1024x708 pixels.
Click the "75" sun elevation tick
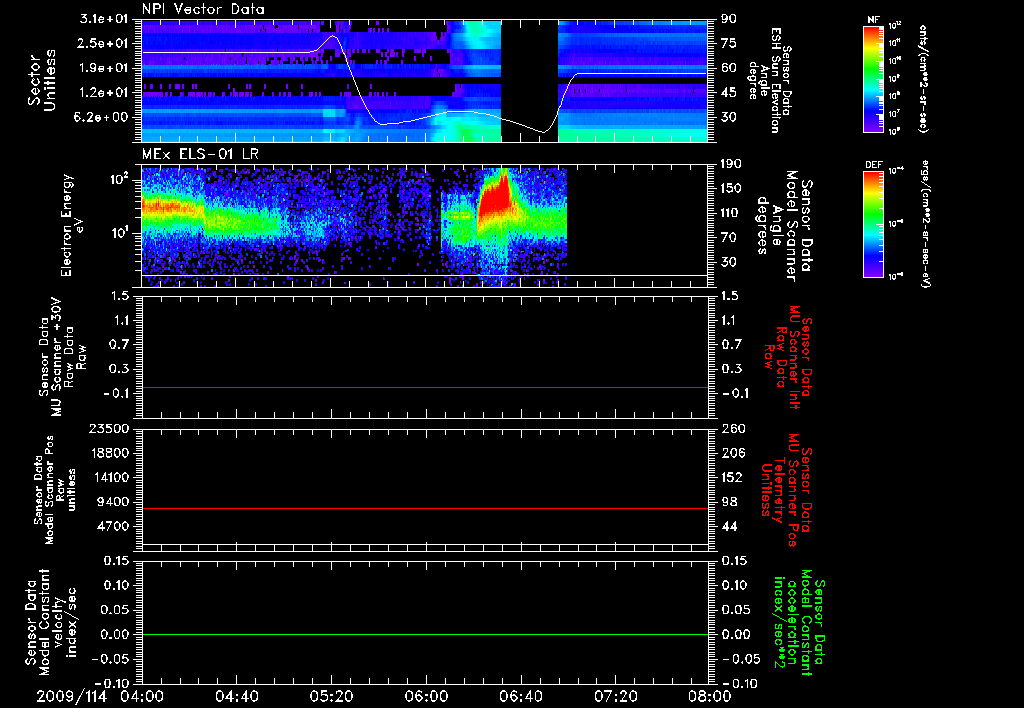coord(729,43)
